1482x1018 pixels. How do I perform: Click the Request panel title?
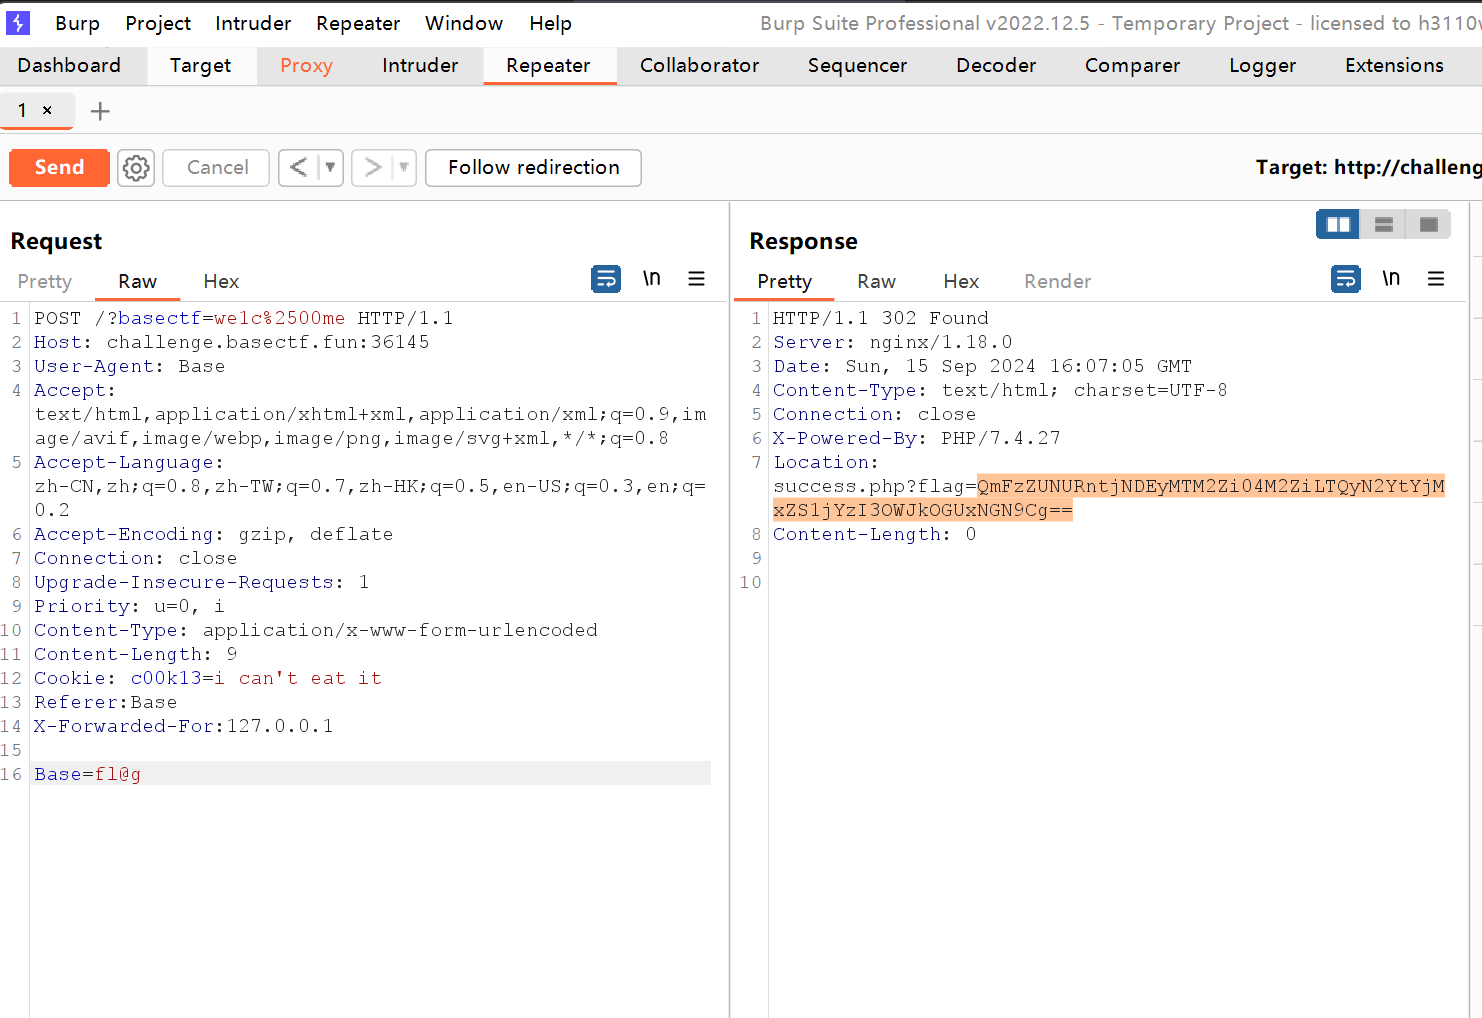56,241
